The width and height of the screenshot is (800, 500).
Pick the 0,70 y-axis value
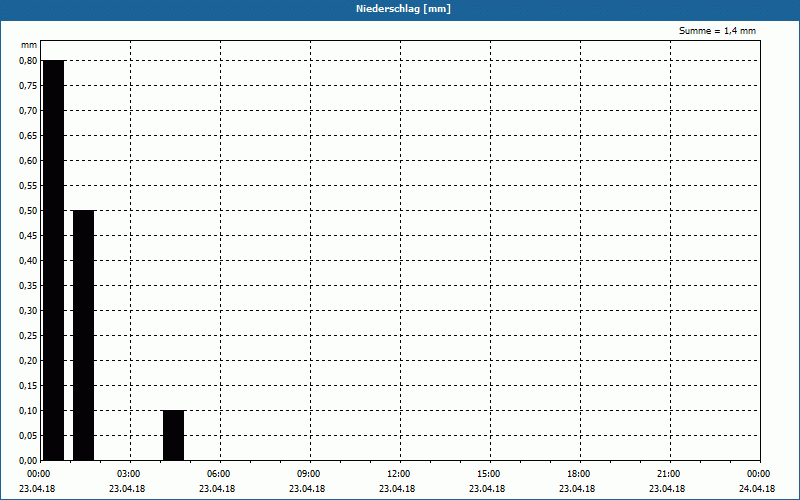[28, 110]
